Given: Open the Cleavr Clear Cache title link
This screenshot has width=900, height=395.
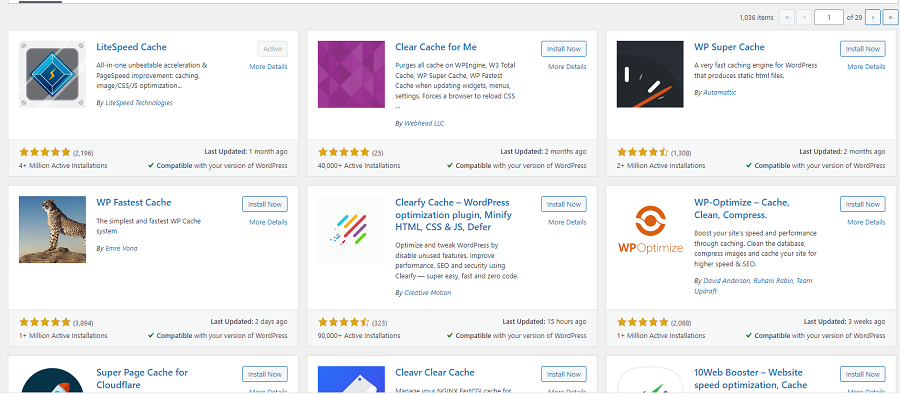Looking at the screenshot, I should [435, 373].
